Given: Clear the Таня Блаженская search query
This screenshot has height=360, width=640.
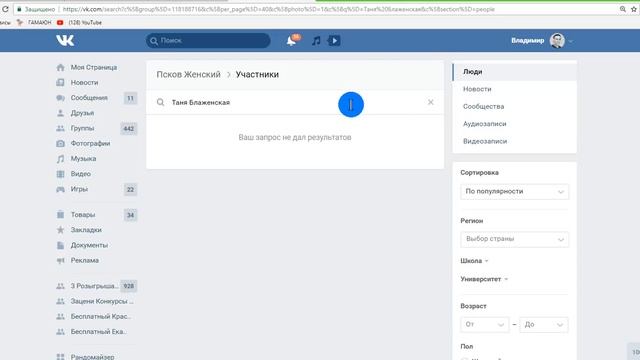Looking at the screenshot, I should 431,102.
